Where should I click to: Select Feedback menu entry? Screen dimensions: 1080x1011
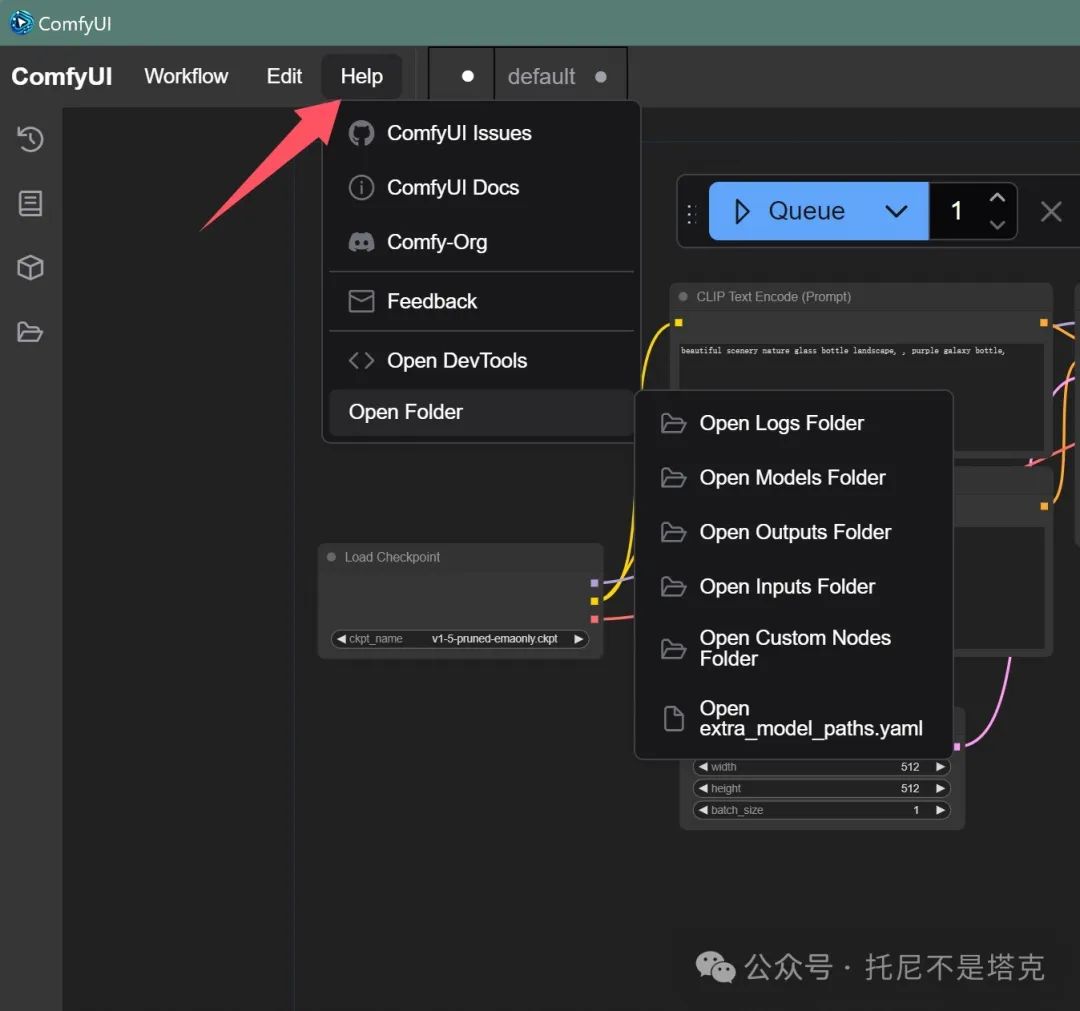point(481,301)
